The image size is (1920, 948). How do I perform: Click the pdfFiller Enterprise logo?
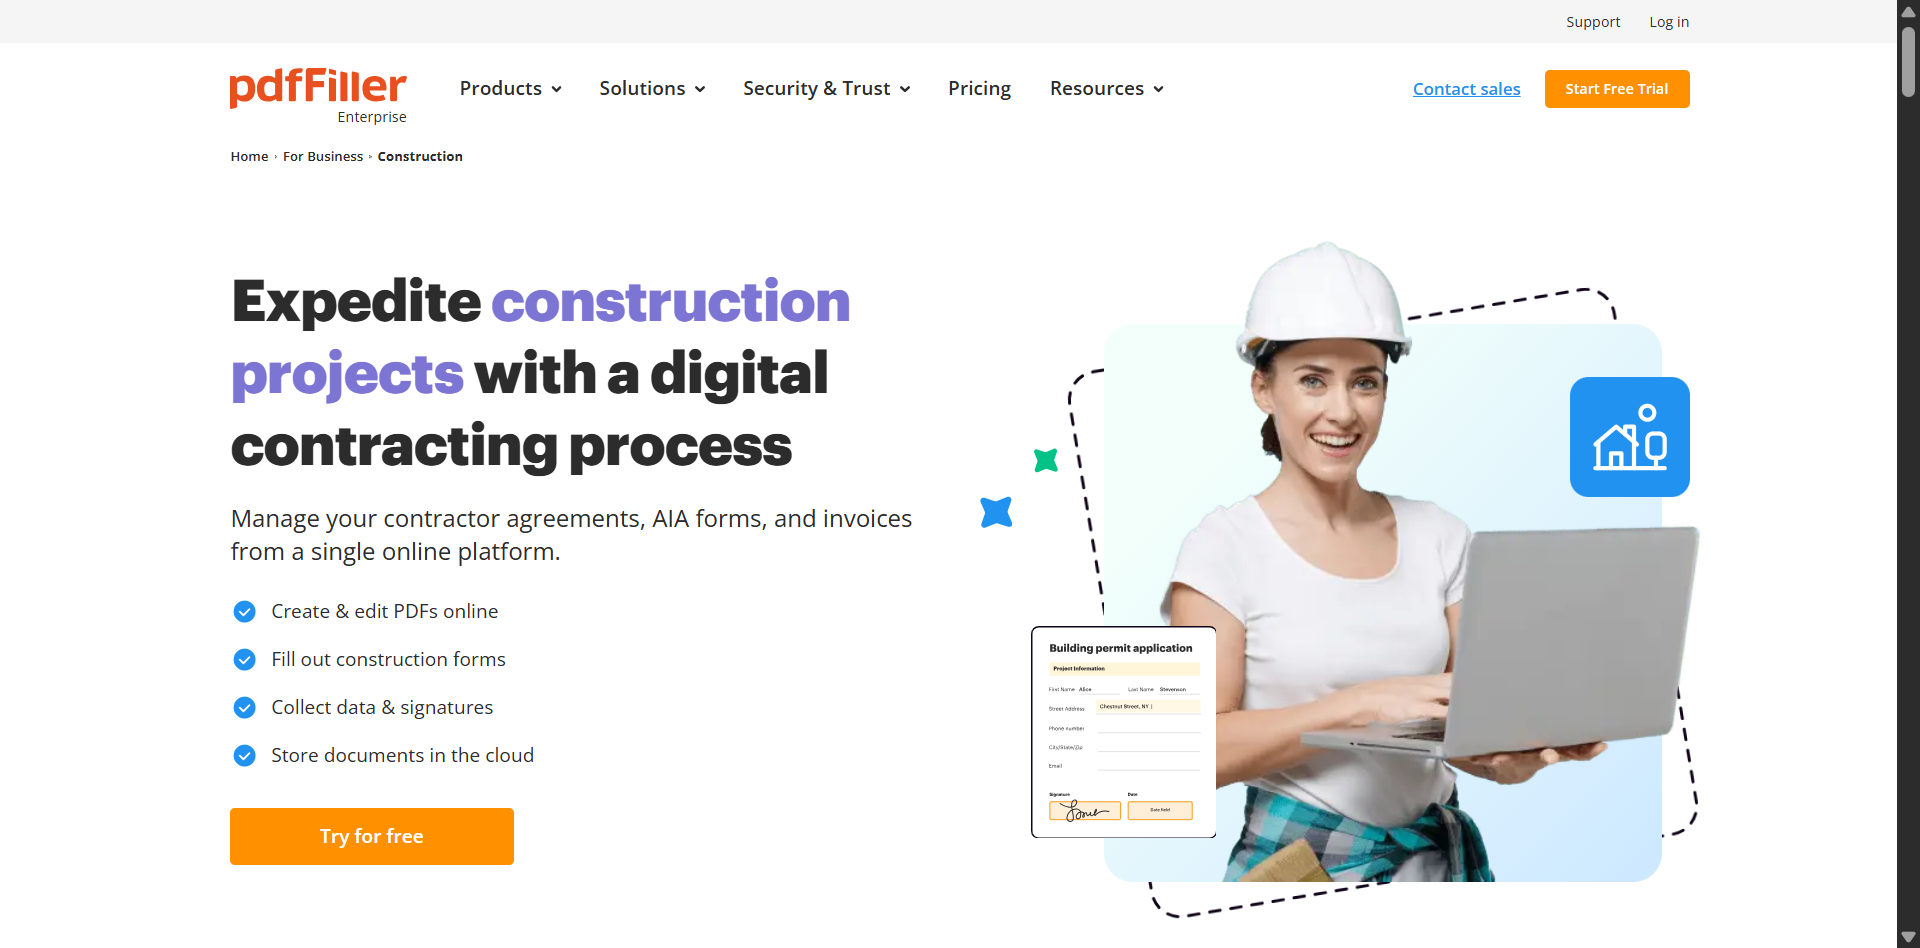(318, 96)
